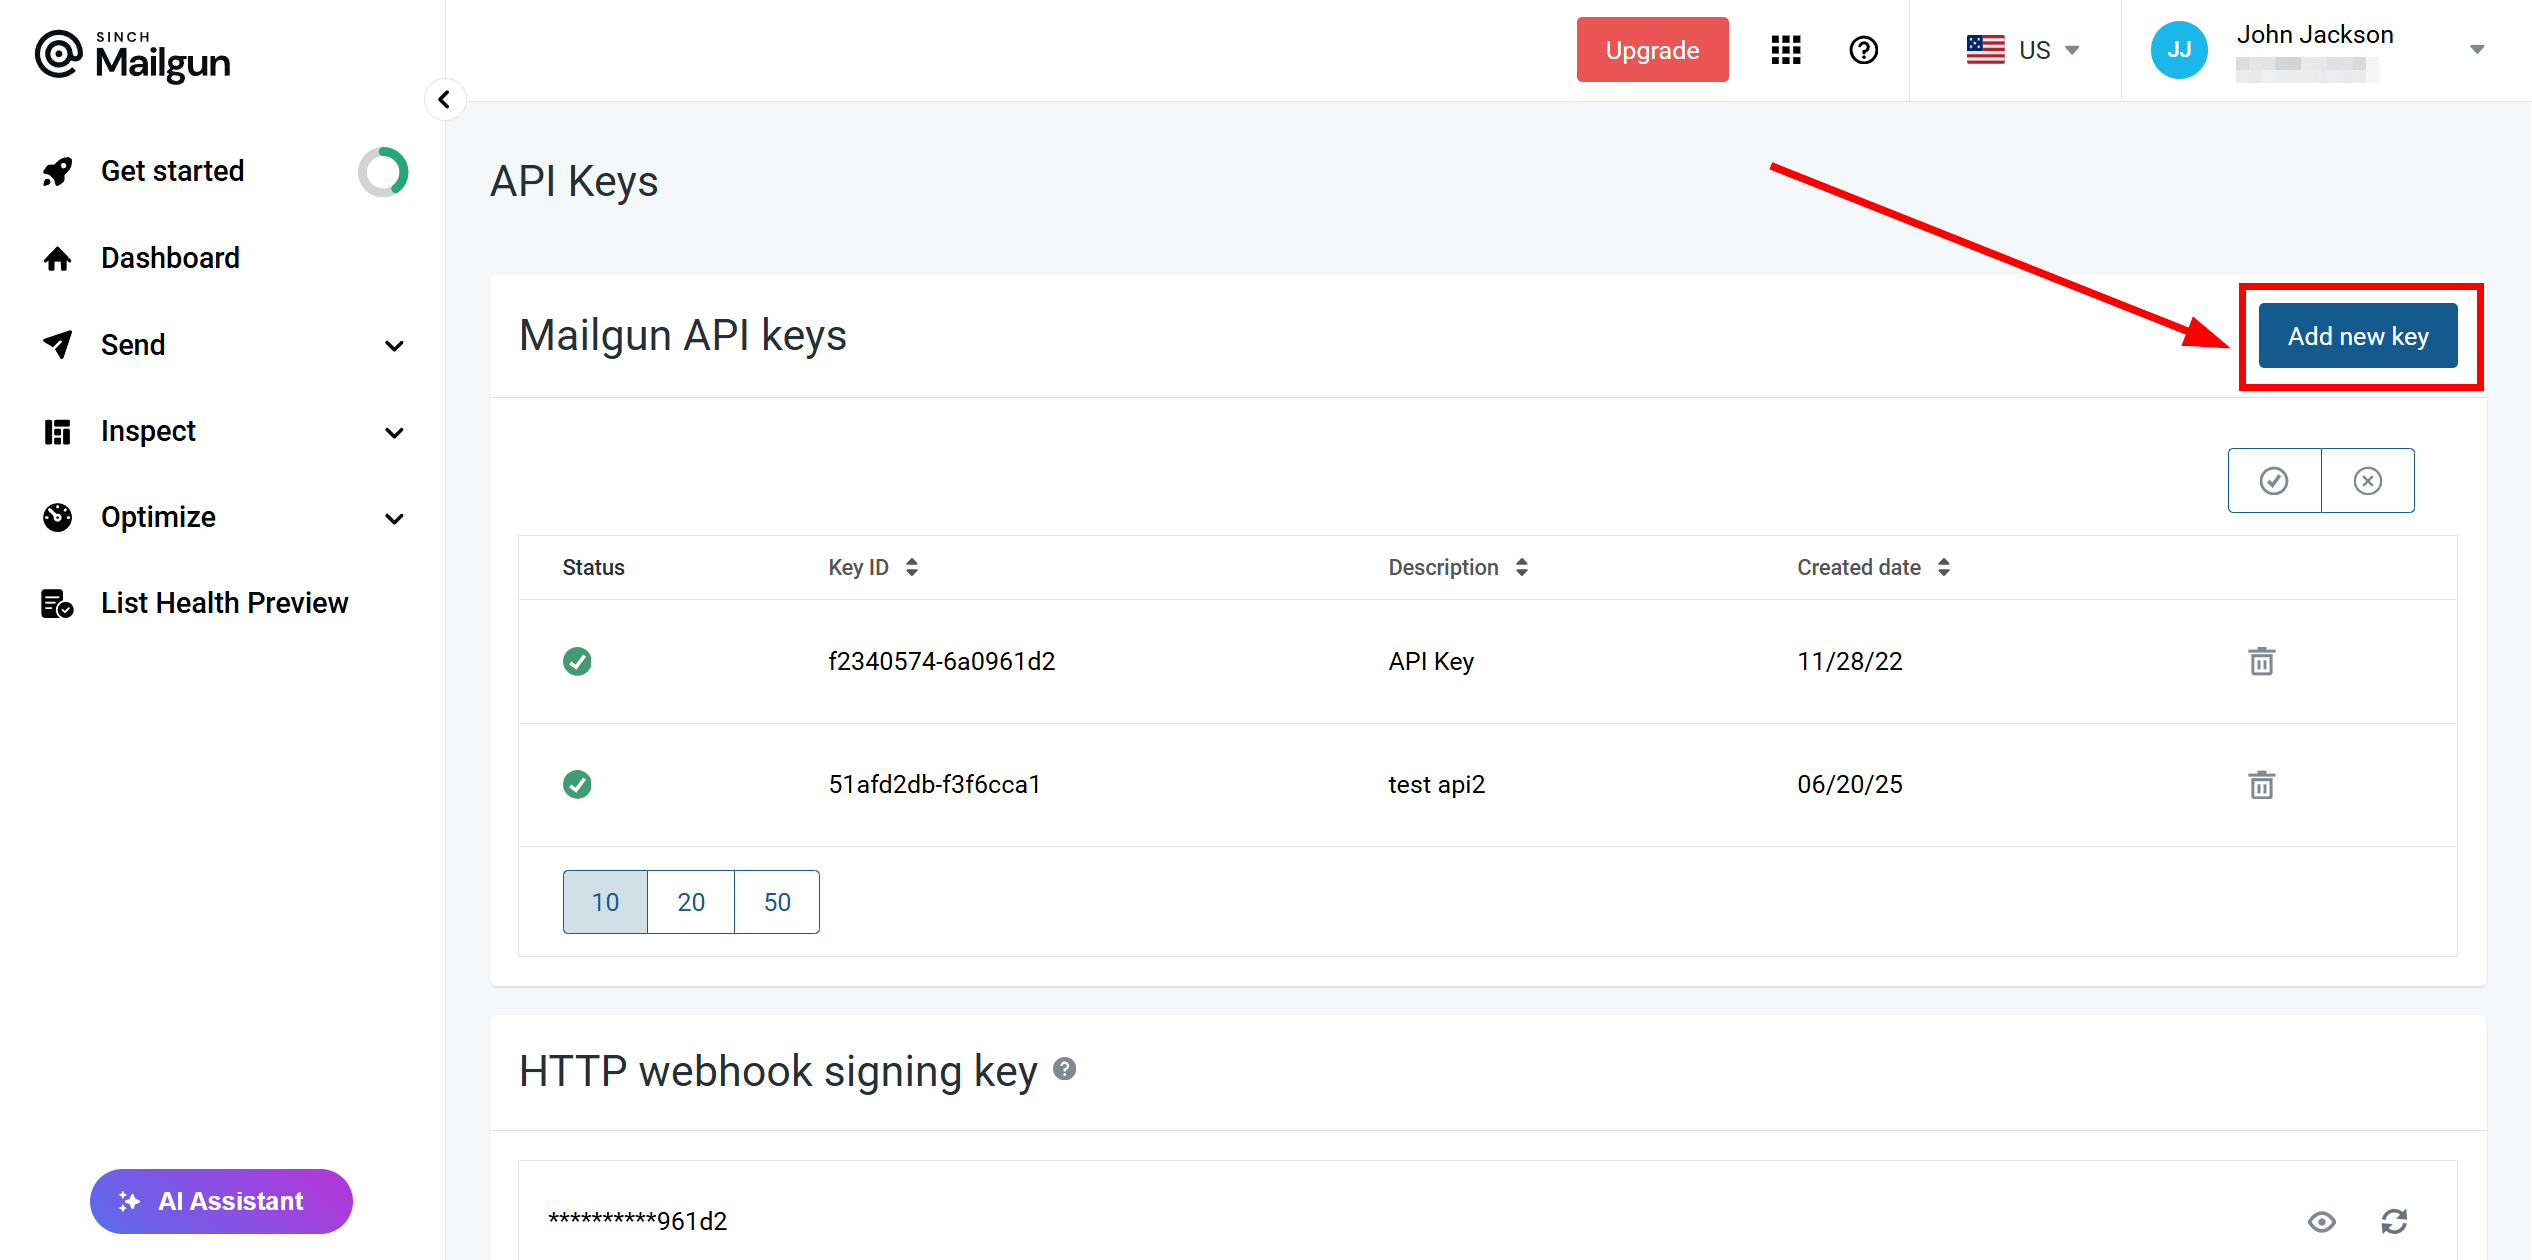
Task: Click the masked signing key value
Action: pos(638,1221)
